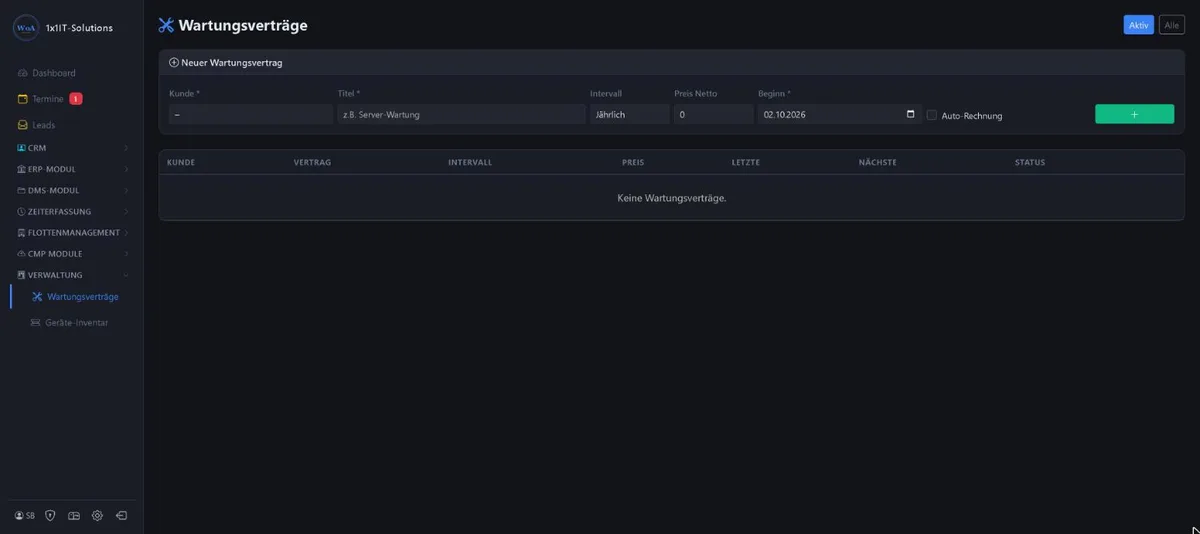Click the wrench icon next to the Wartungsverträge title
Image resolution: width=1200 pixels, height=534 pixels.
[x=166, y=25]
